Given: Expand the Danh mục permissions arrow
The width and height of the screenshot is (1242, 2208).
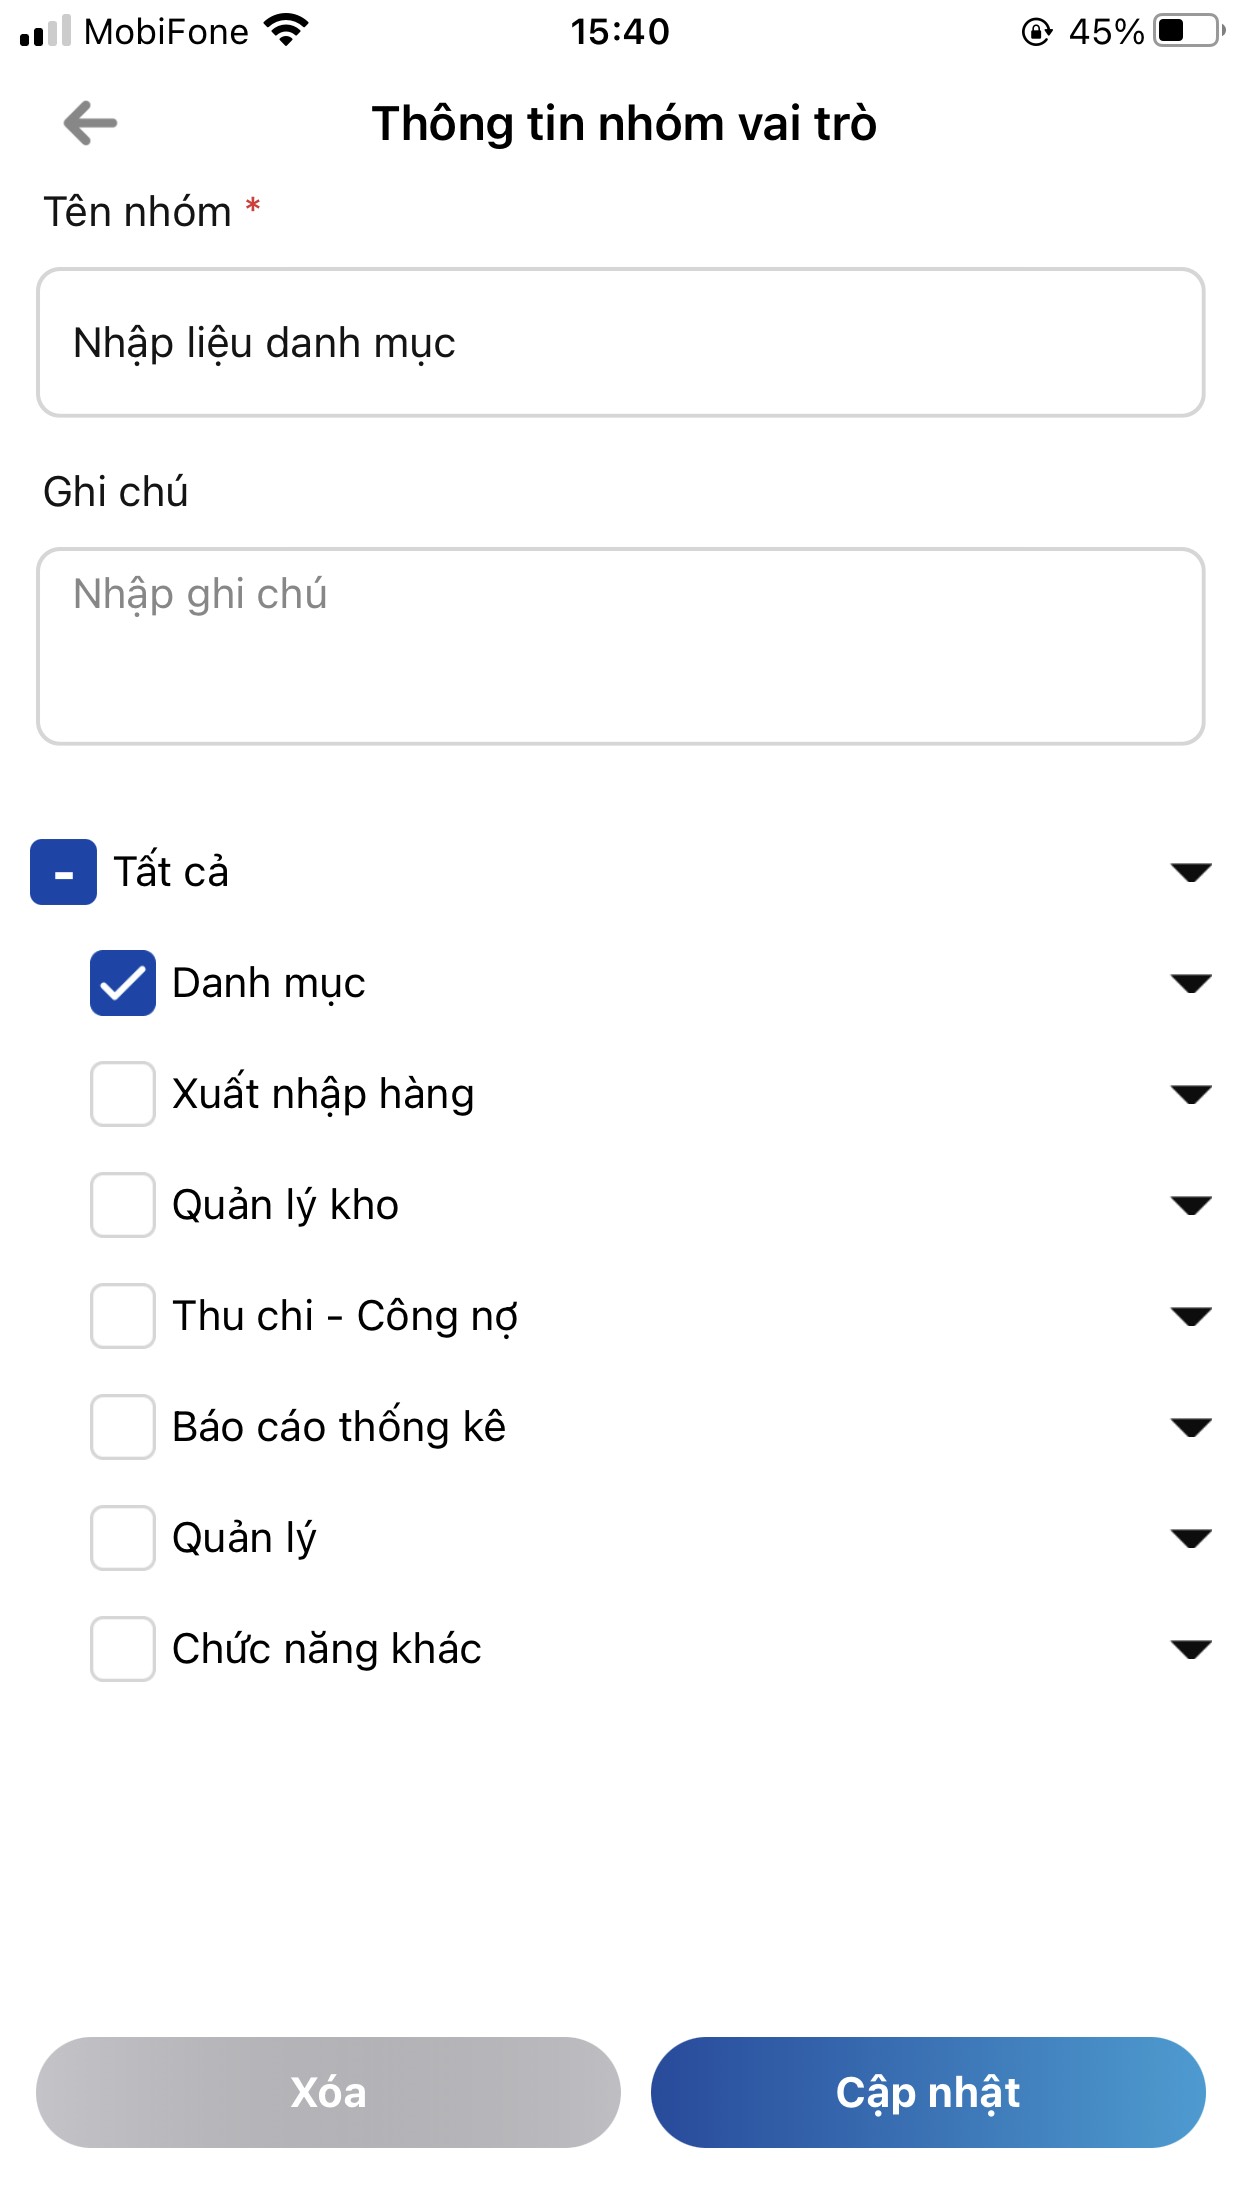Looking at the screenshot, I should point(1190,984).
